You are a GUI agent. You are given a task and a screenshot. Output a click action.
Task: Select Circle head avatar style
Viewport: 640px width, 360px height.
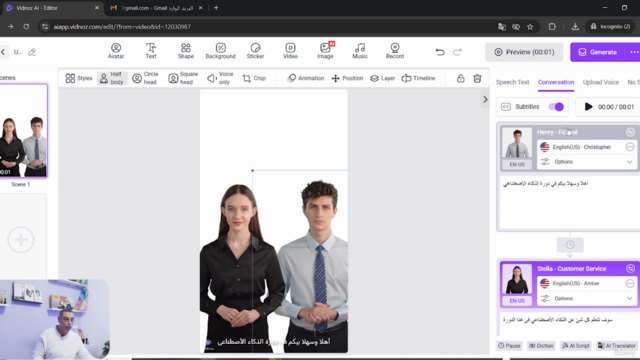tap(146, 78)
